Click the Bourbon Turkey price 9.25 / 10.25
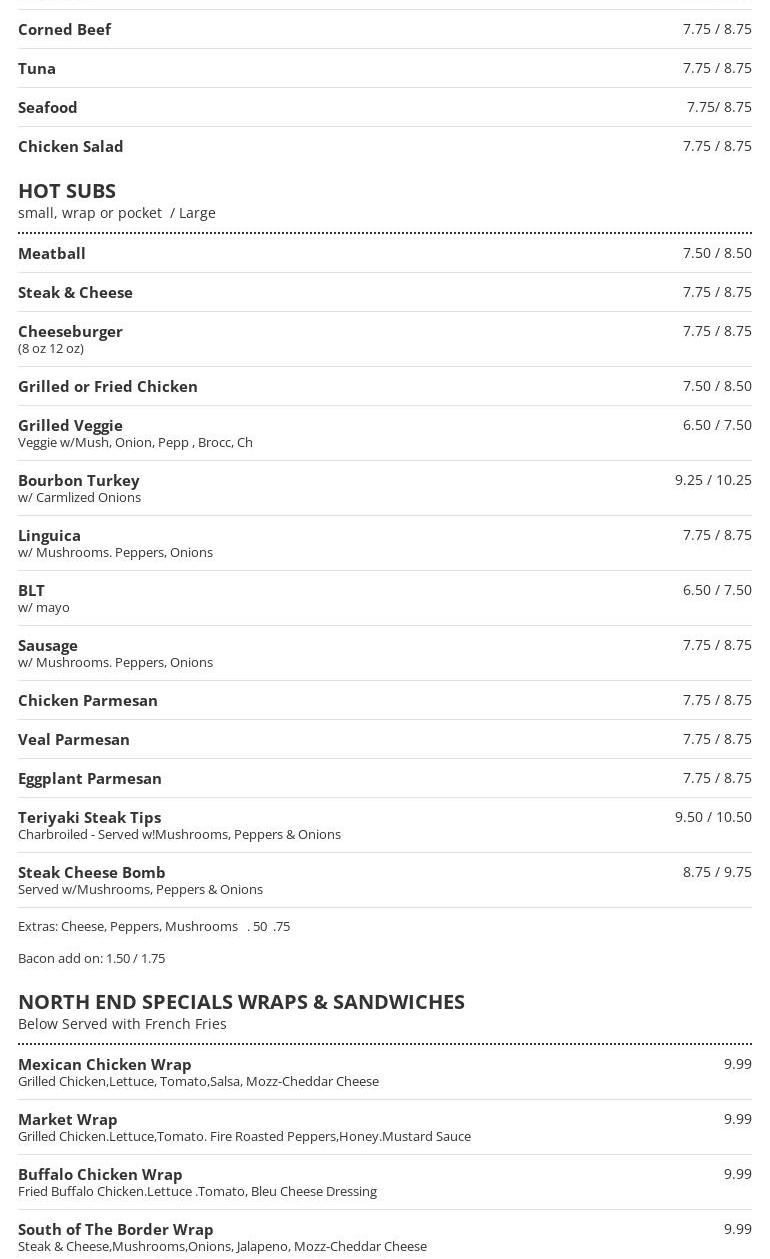770x1259 pixels. pyautogui.click(x=713, y=480)
